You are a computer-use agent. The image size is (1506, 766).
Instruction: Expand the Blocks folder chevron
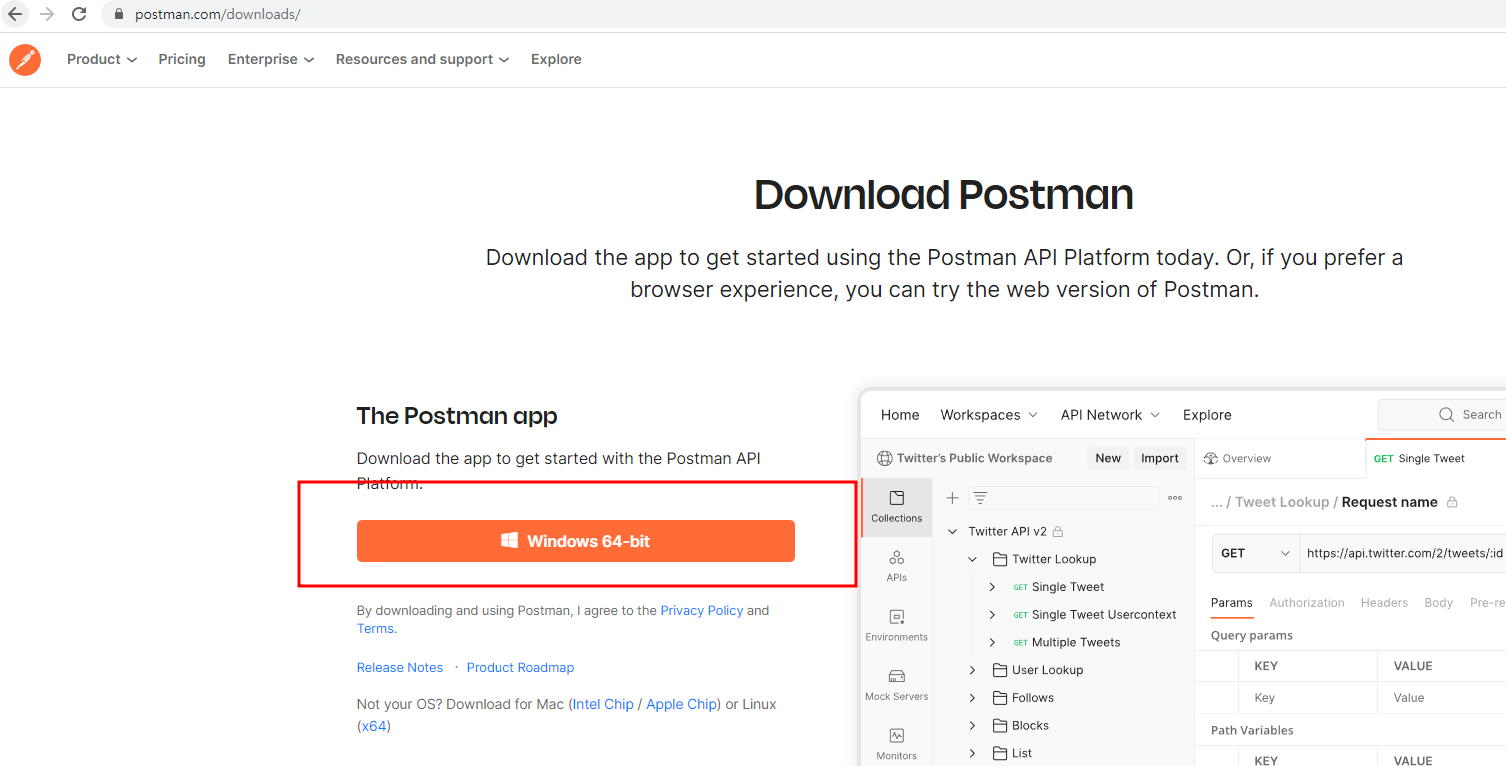pyautogui.click(x=972, y=725)
